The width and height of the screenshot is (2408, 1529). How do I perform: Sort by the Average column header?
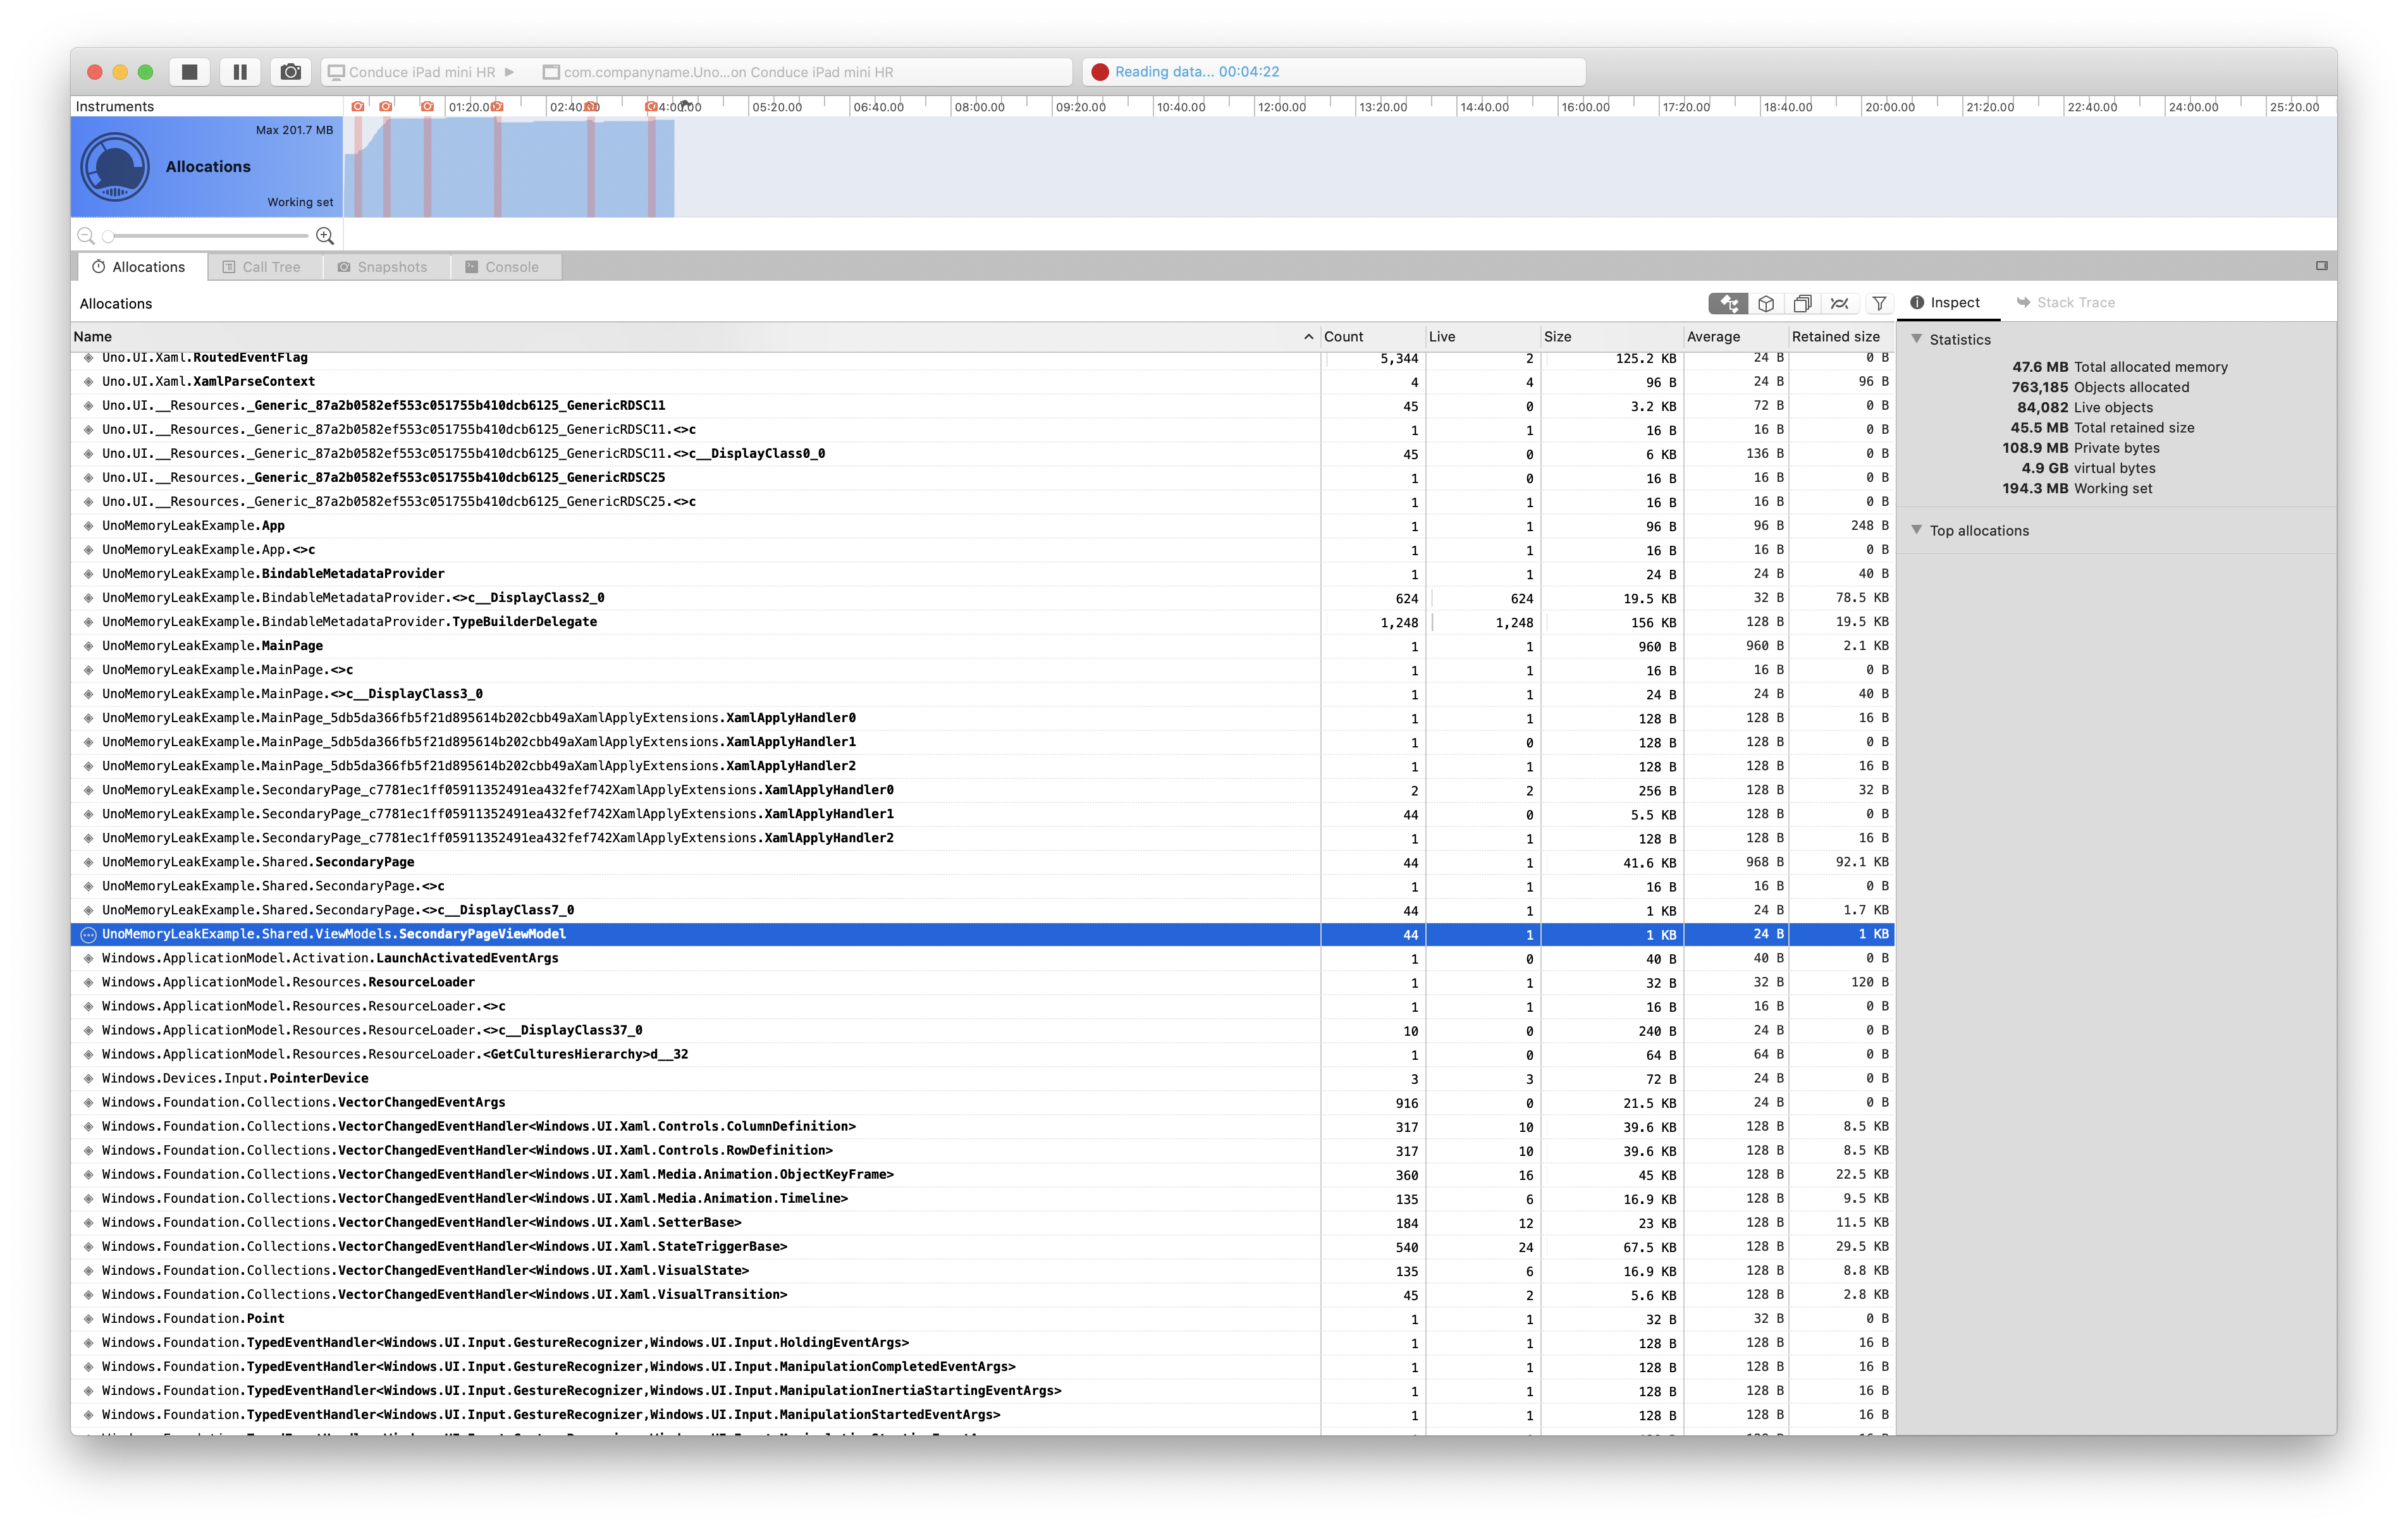pyautogui.click(x=1735, y=337)
